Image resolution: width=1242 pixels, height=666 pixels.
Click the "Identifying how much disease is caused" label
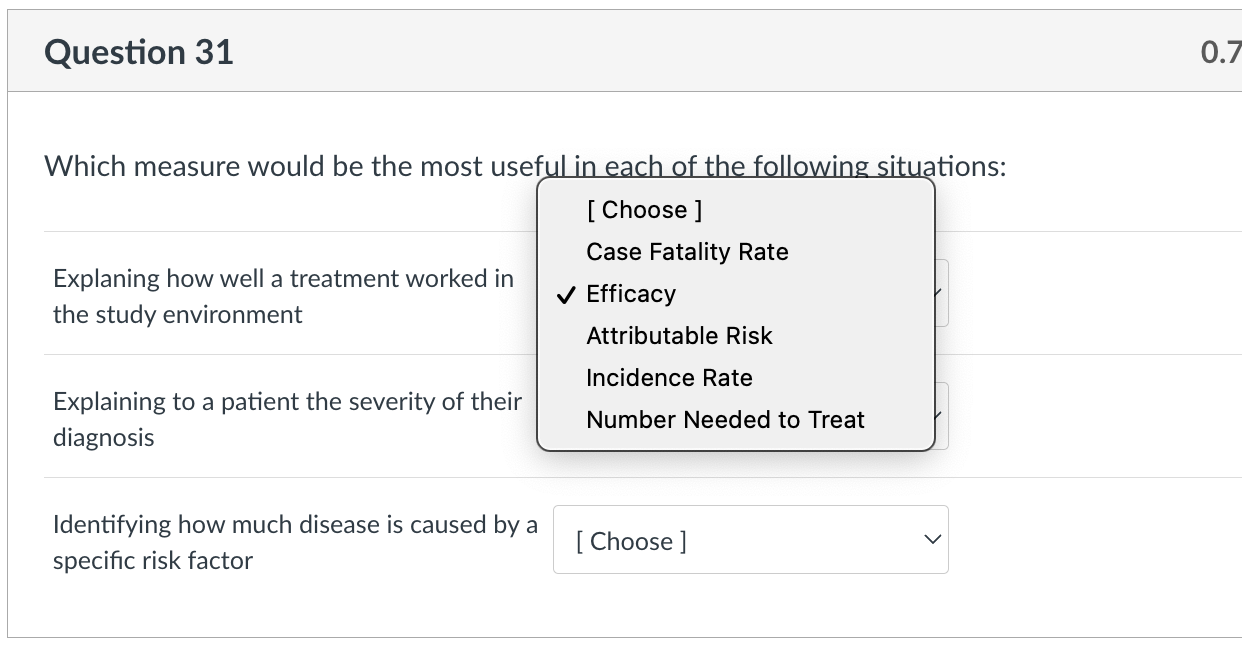[x=295, y=525]
